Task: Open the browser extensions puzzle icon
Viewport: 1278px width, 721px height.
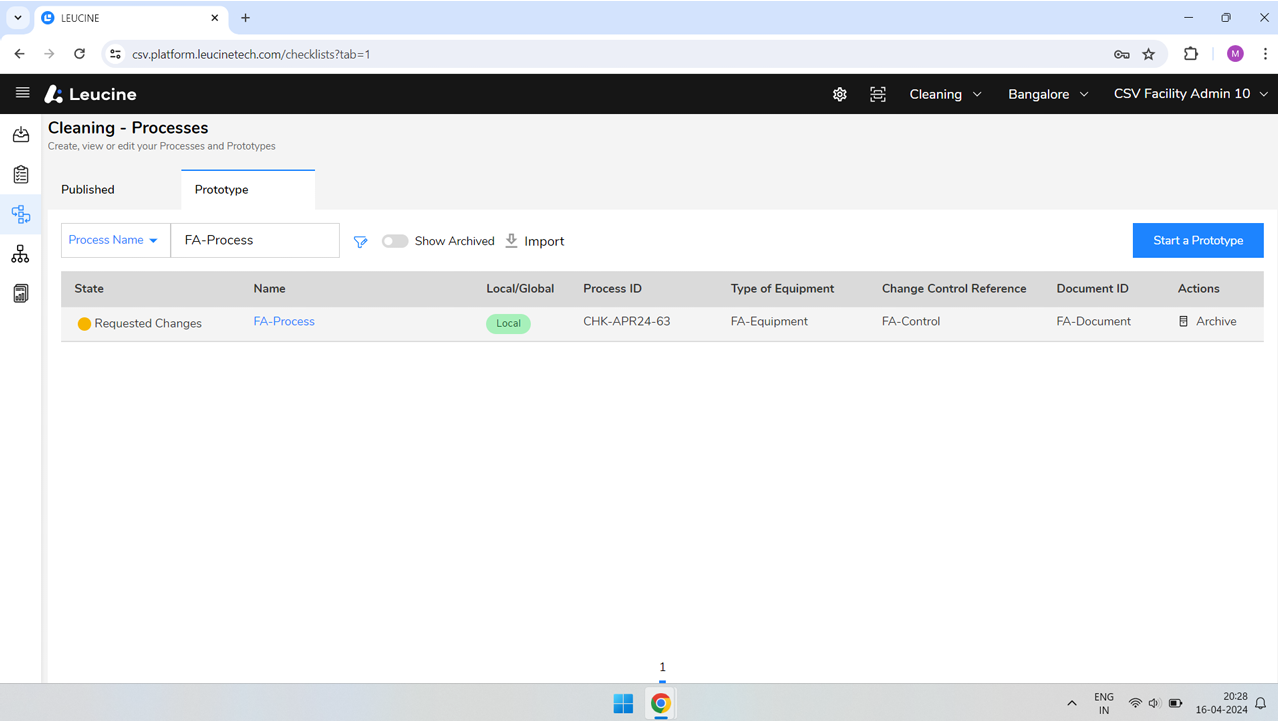Action: [x=1191, y=54]
